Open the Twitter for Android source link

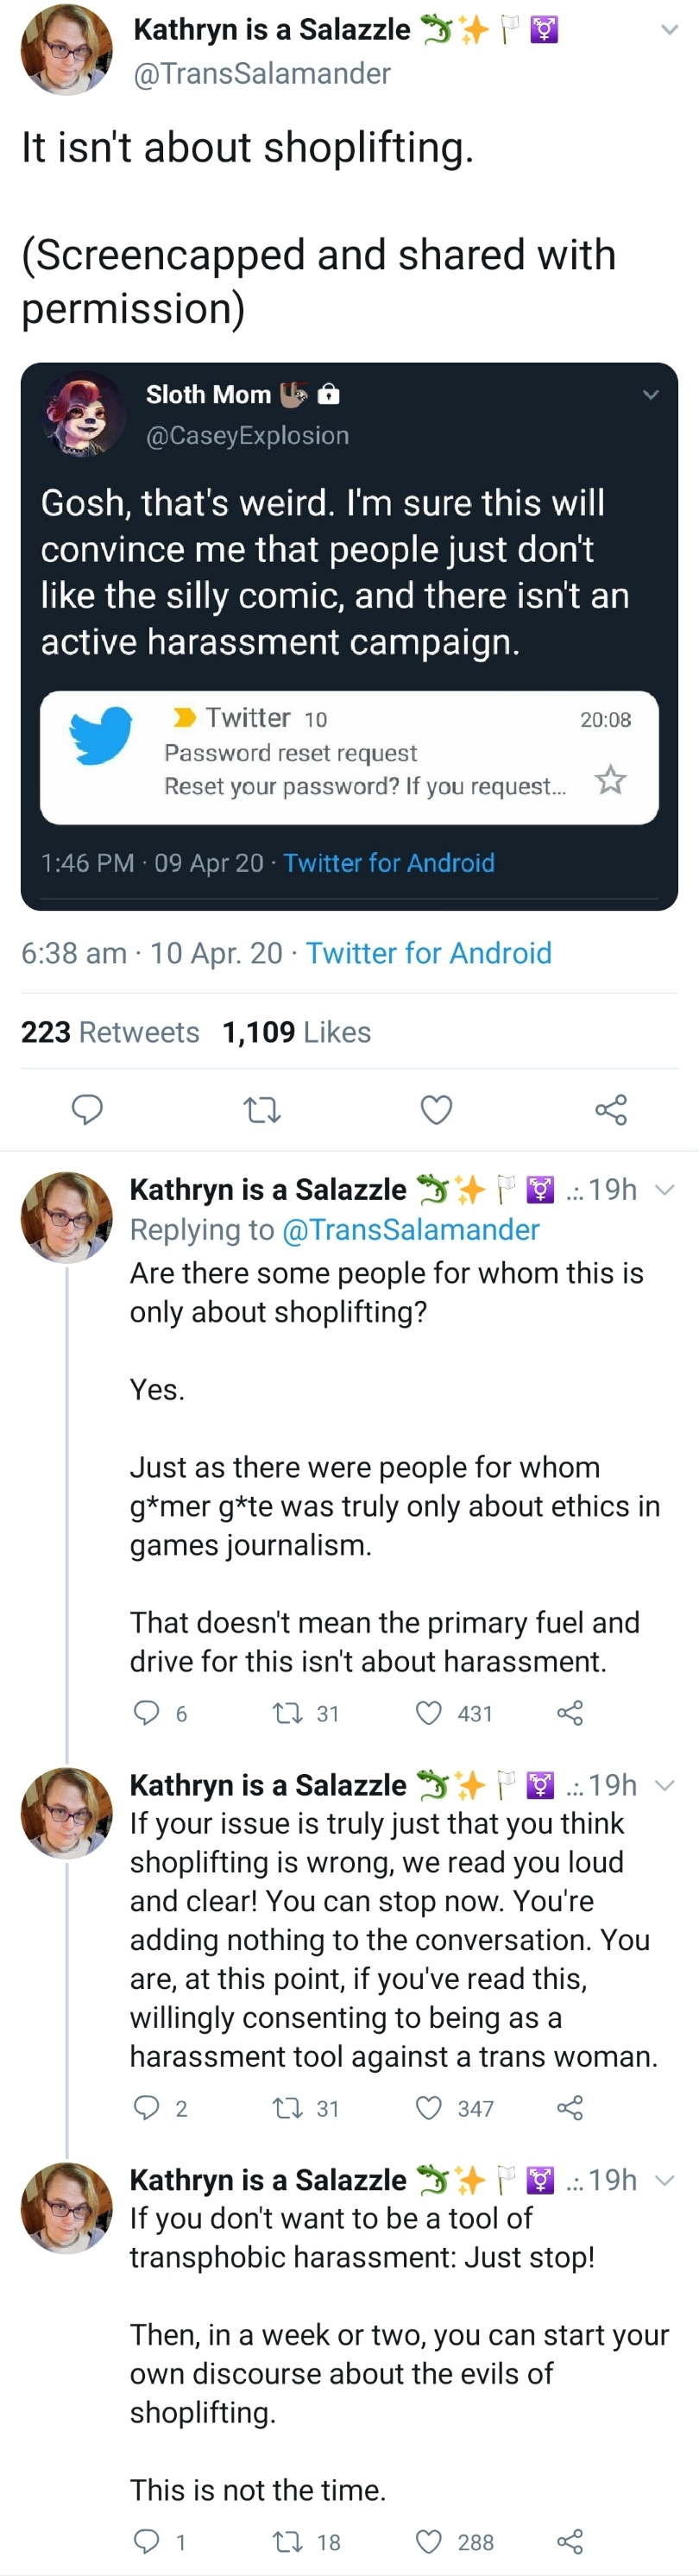click(429, 953)
